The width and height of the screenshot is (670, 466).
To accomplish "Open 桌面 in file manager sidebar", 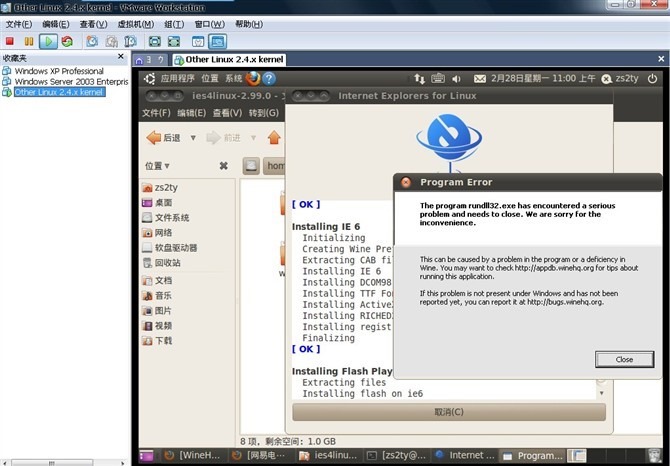I will [x=157, y=203].
